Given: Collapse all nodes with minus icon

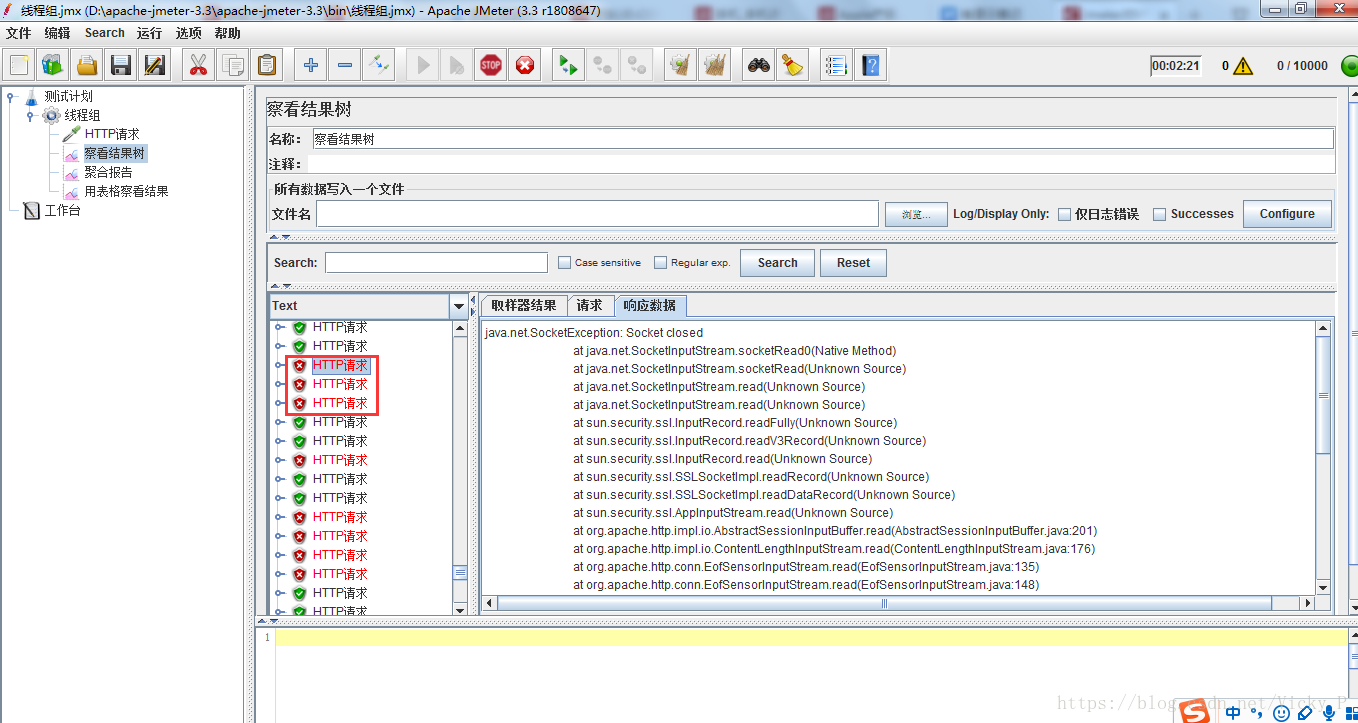Looking at the screenshot, I should [x=345, y=66].
